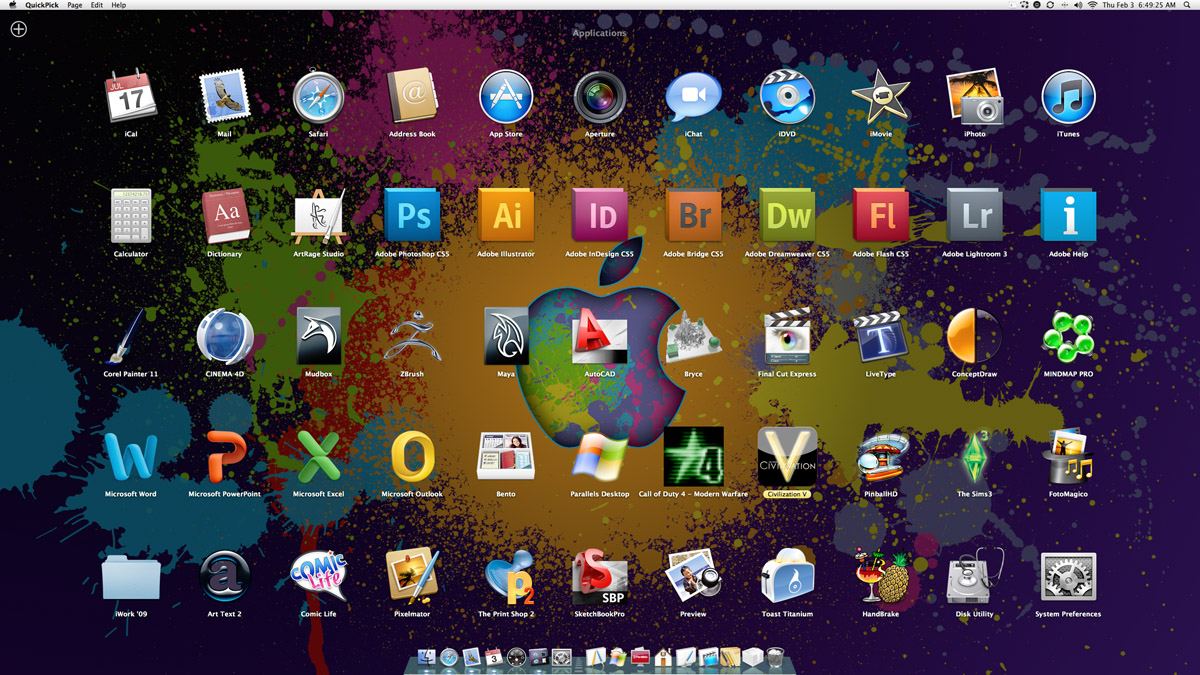The width and height of the screenshot is (1200, 675).
Task: Open Microsoft Excel icon
Action: [318, 457]
